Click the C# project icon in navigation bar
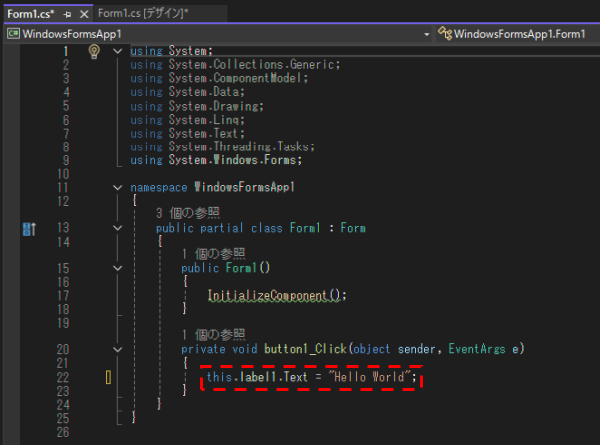This screenshot has width=600, height=445. click(14, 33)
